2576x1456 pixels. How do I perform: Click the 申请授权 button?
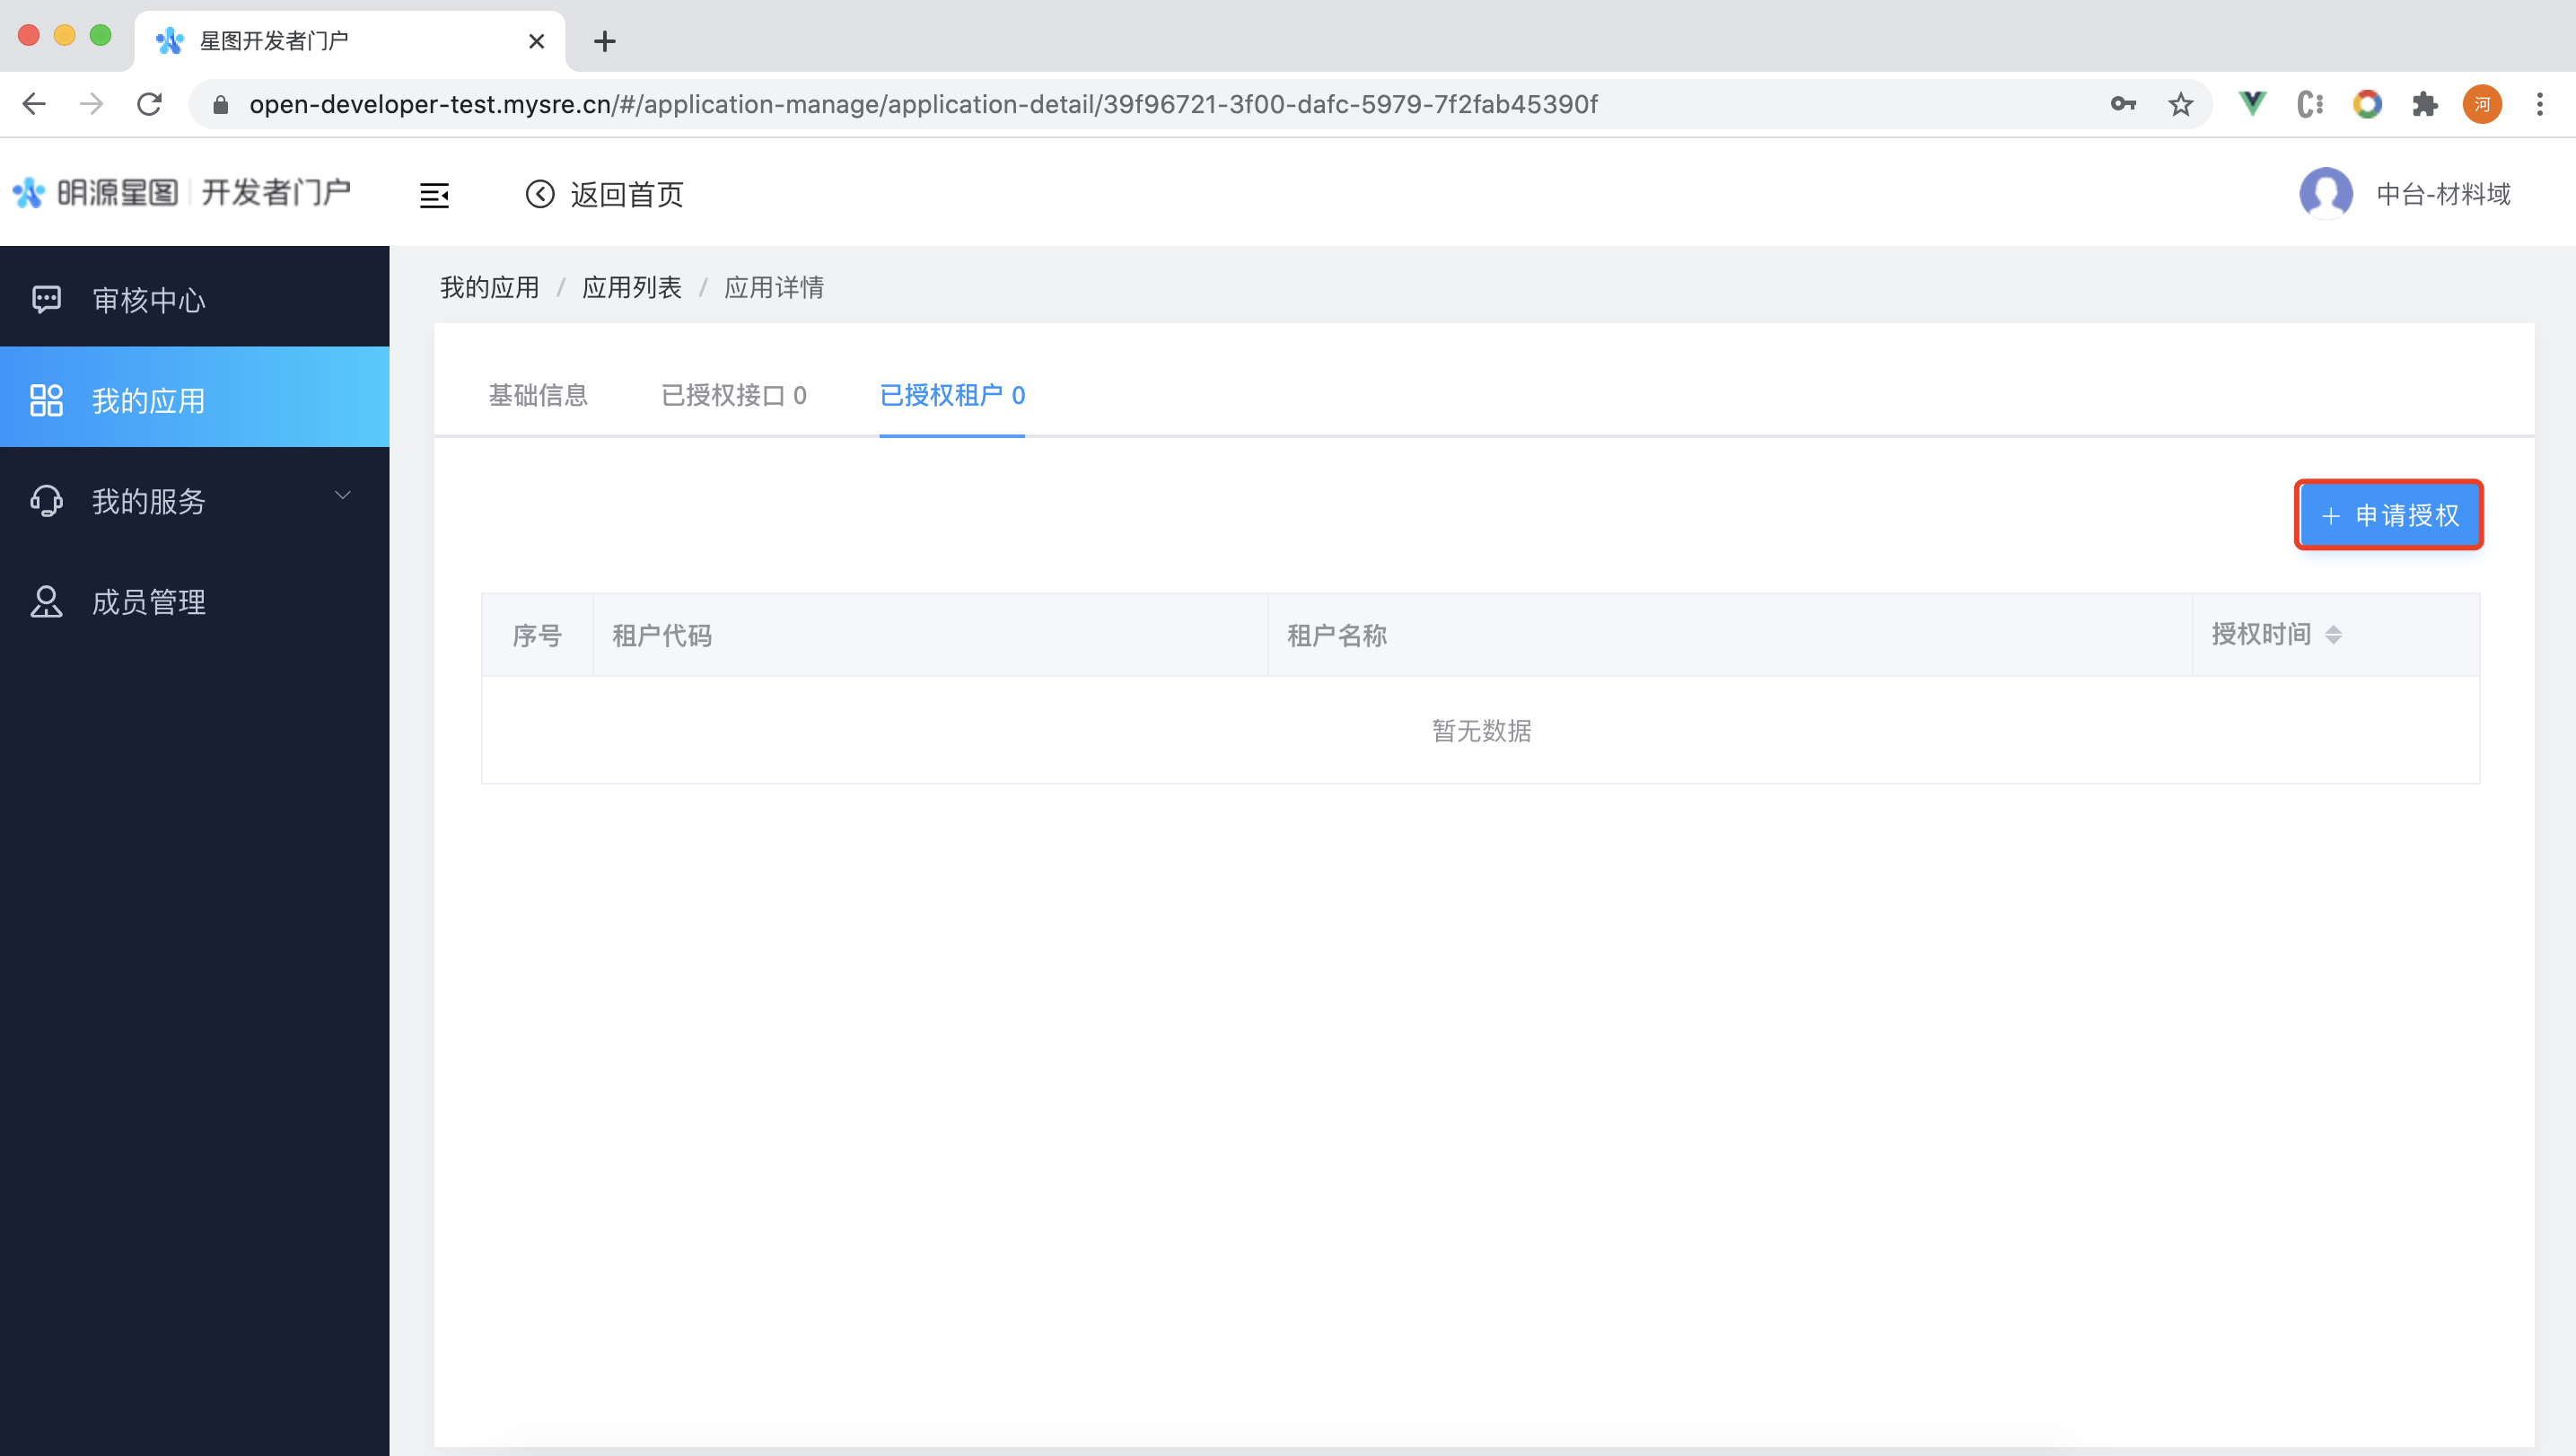click(2388, 515)
